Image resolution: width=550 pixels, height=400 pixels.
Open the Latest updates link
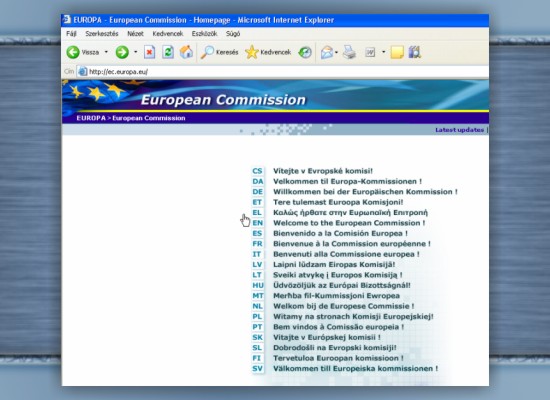[460, 130]
